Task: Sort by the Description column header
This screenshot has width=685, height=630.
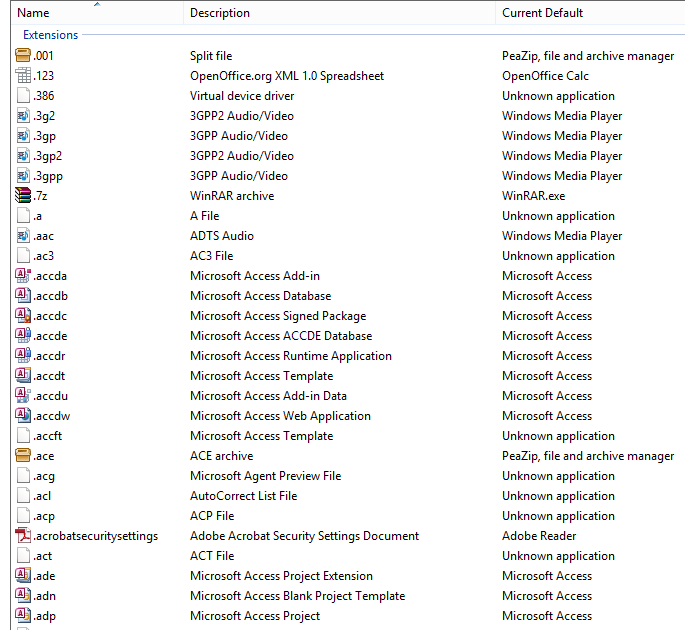Action: (220, 13)
